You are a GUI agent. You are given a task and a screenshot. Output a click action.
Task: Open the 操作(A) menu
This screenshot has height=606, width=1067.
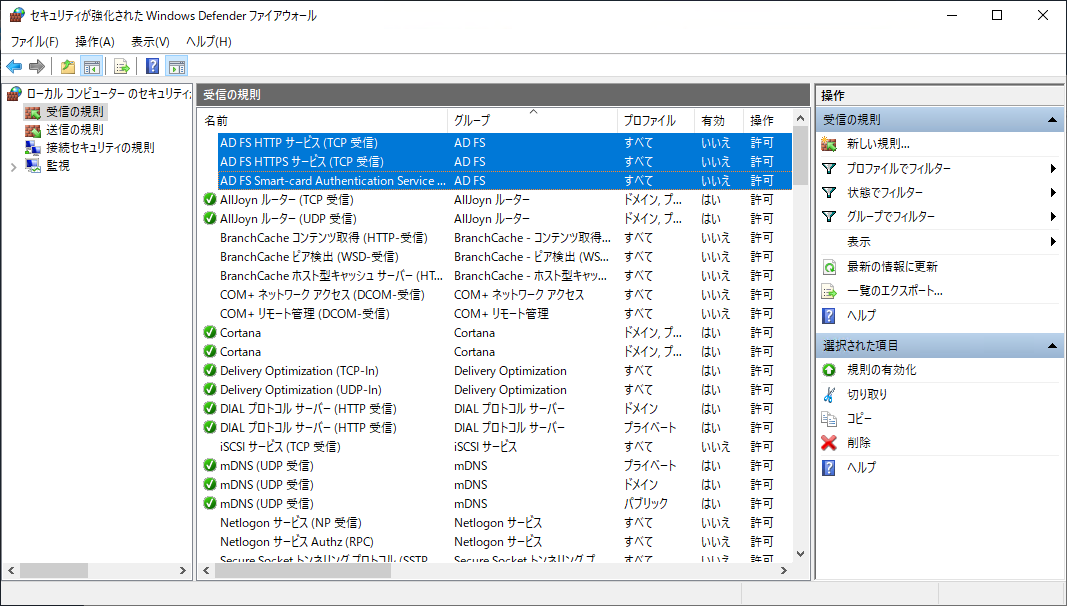click(x=95, y=41)
